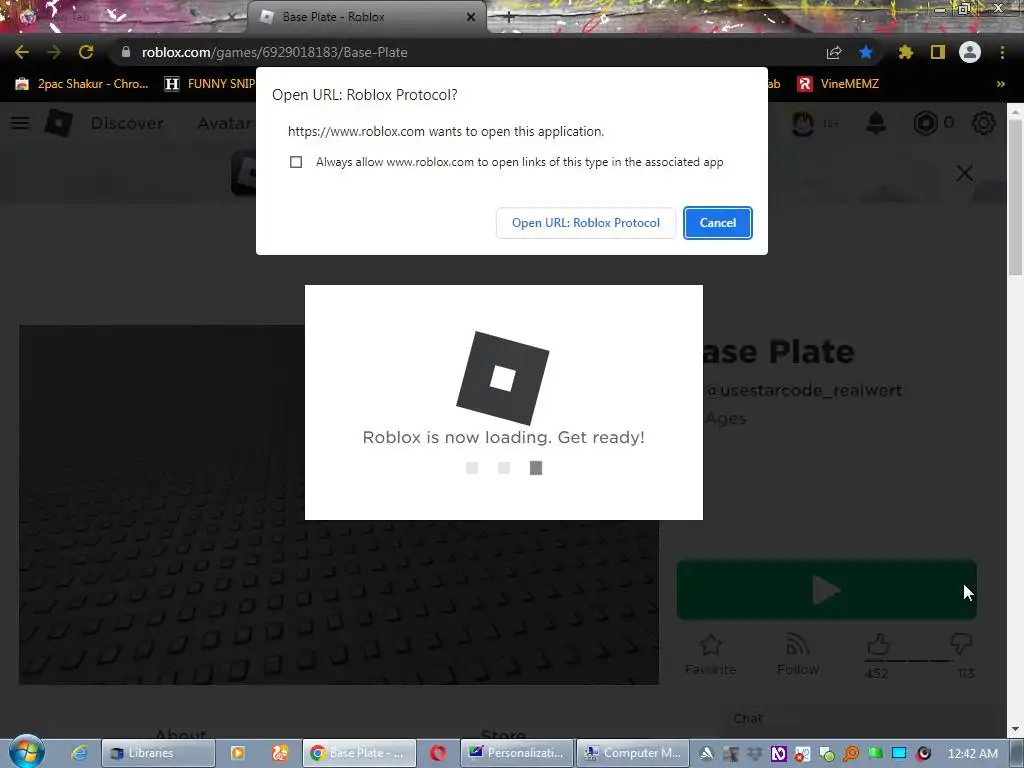The image size is (1024, 768).
Task: Toggle the bookmark star for this page
Action: [x=866, y=52]
